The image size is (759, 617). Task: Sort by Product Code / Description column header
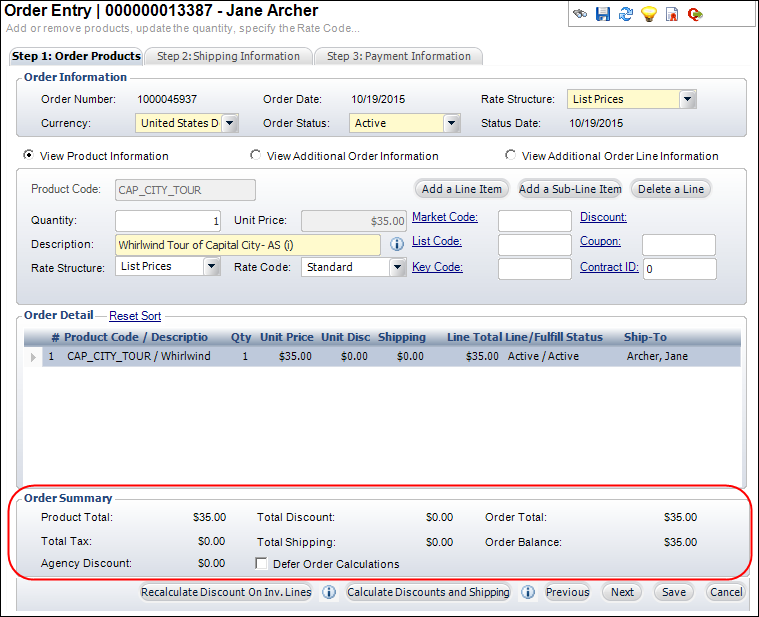(136, 337)
